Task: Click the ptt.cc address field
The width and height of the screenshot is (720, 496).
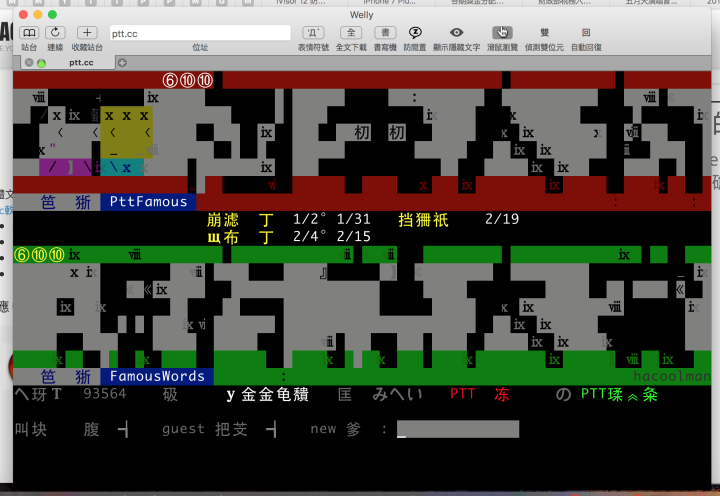Action: pyautogui.click(x=200, y=34)
